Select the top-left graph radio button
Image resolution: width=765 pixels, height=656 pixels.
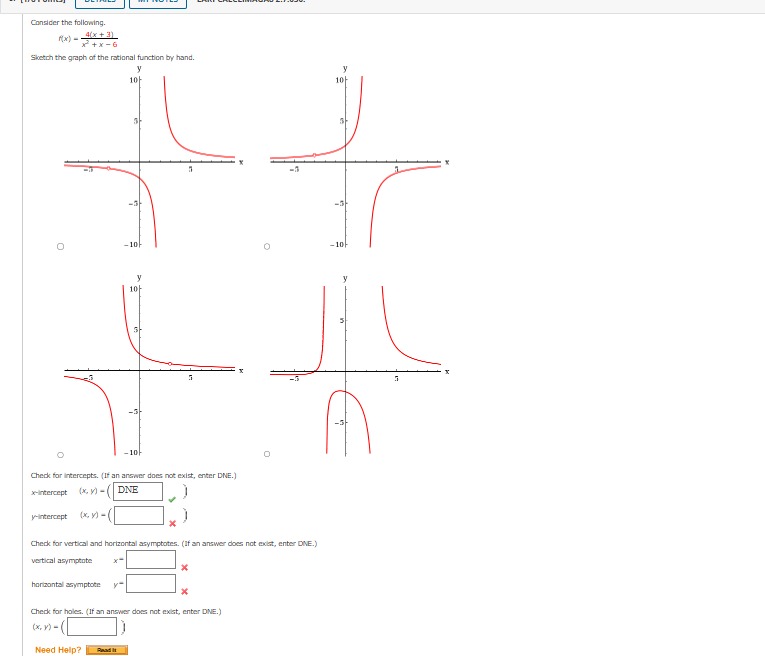60,246
